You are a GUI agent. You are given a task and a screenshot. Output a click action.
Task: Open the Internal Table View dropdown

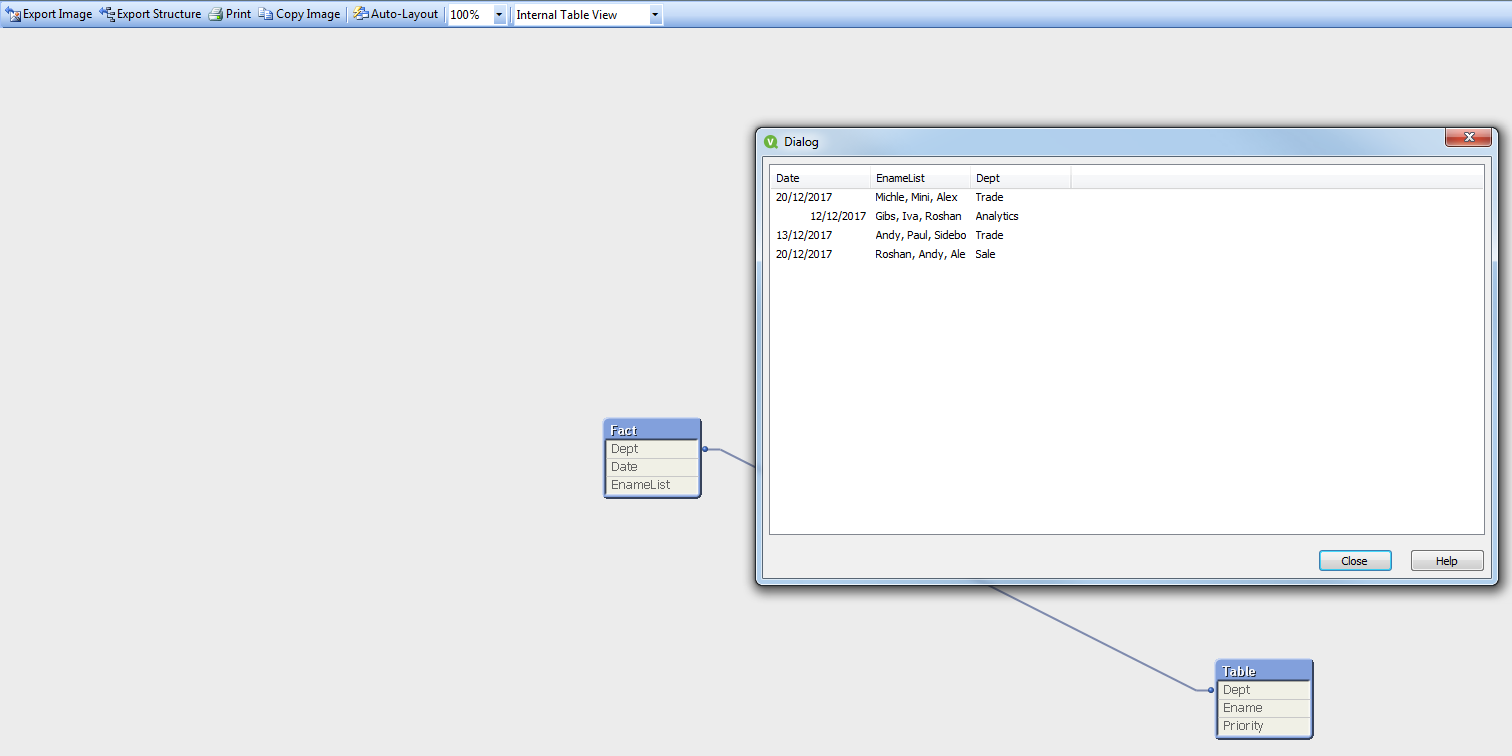(655, 15)
